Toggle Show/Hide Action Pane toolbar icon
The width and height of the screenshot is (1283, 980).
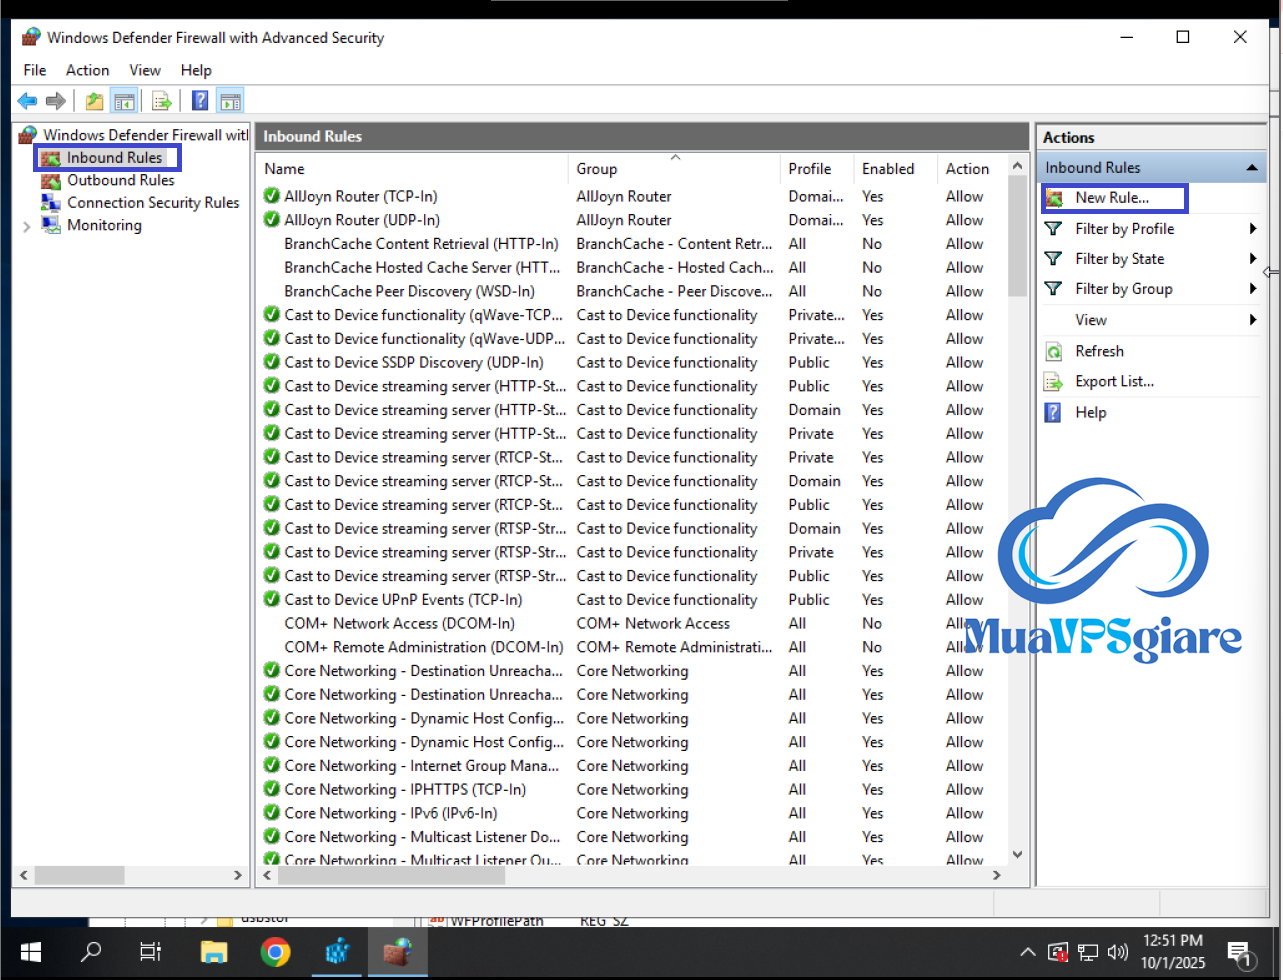click(x=230, y=101)
